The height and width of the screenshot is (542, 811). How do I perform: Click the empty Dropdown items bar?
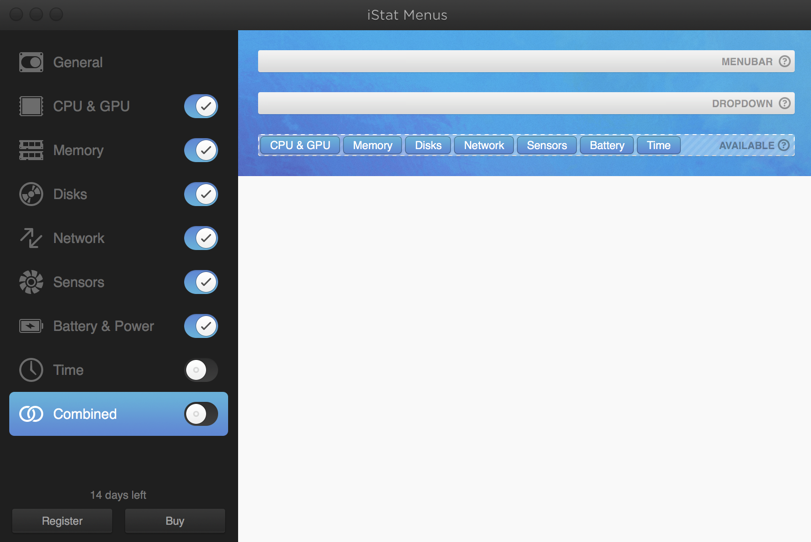[526, 103]
